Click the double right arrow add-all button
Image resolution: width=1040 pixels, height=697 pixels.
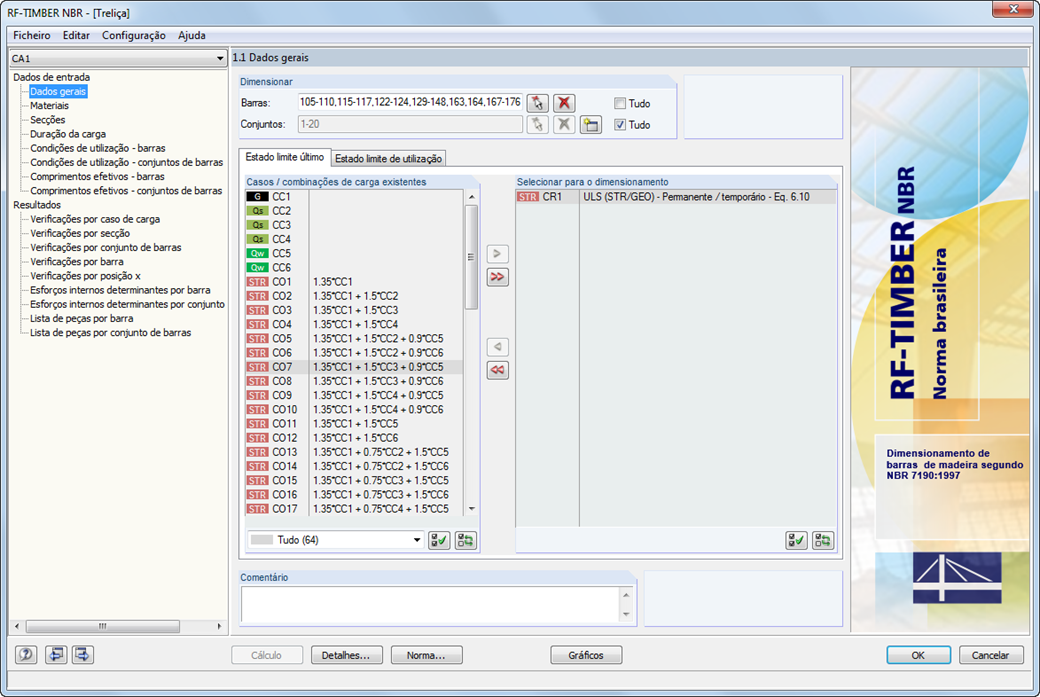[497, 277]
